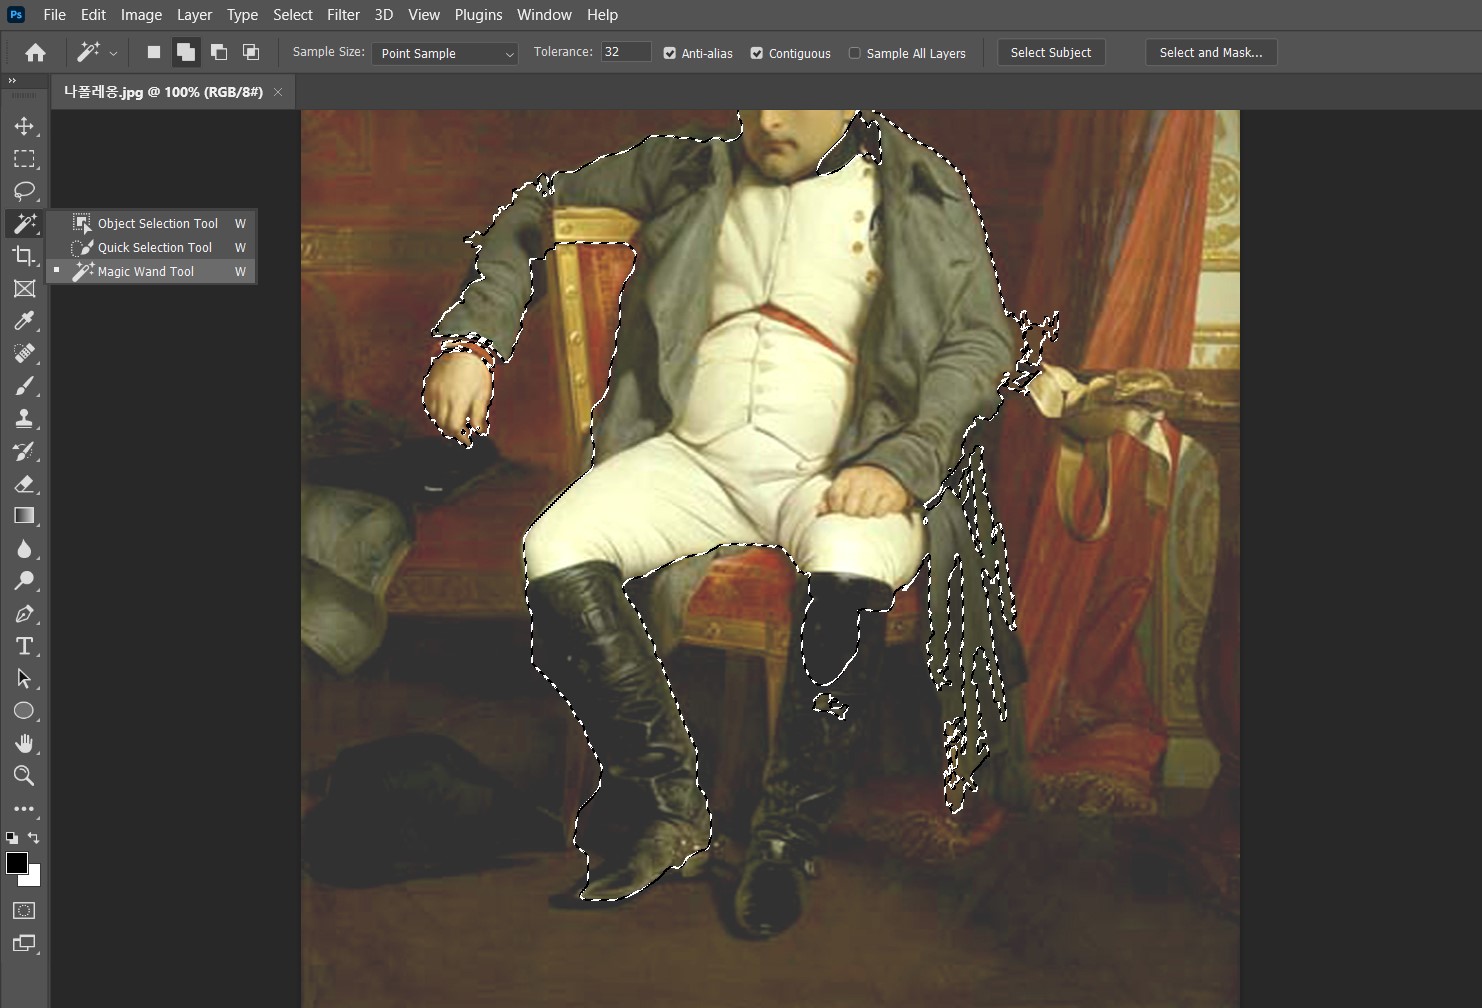Select the Horizontal Type tool
The image size is (1482, 1008).
[x=24, y=646]
